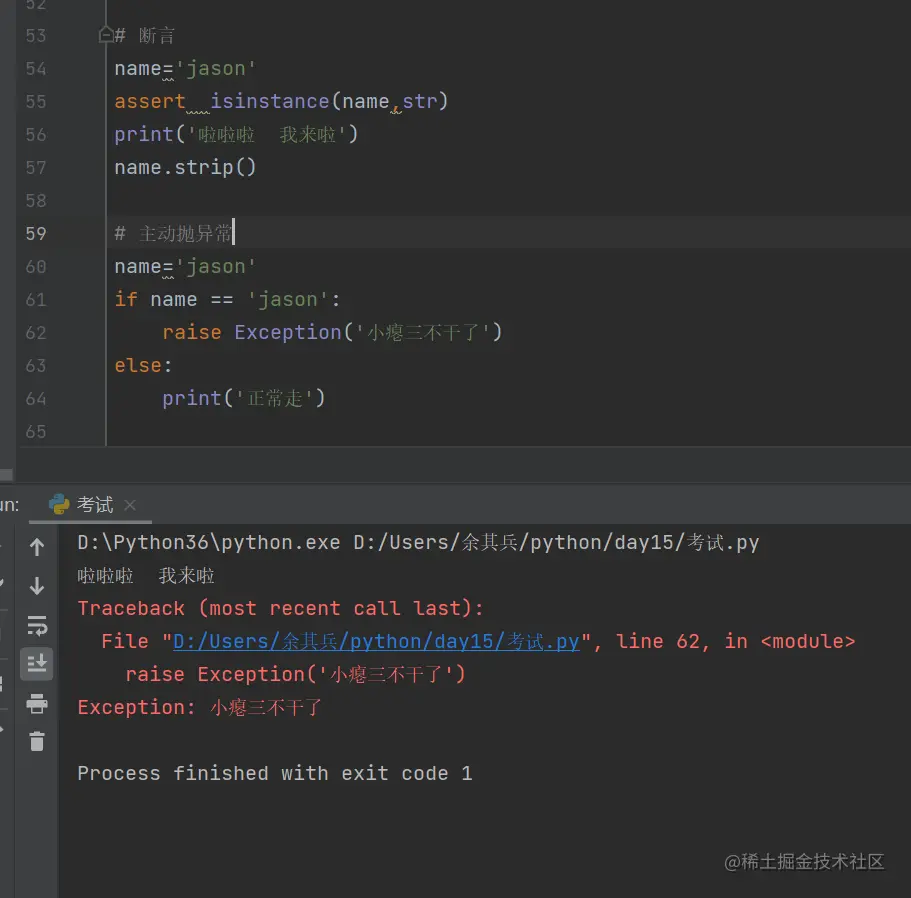Click the if name == 'jason': statement
911x898 pixels.
pyautogui.click(x=227, y=300)
